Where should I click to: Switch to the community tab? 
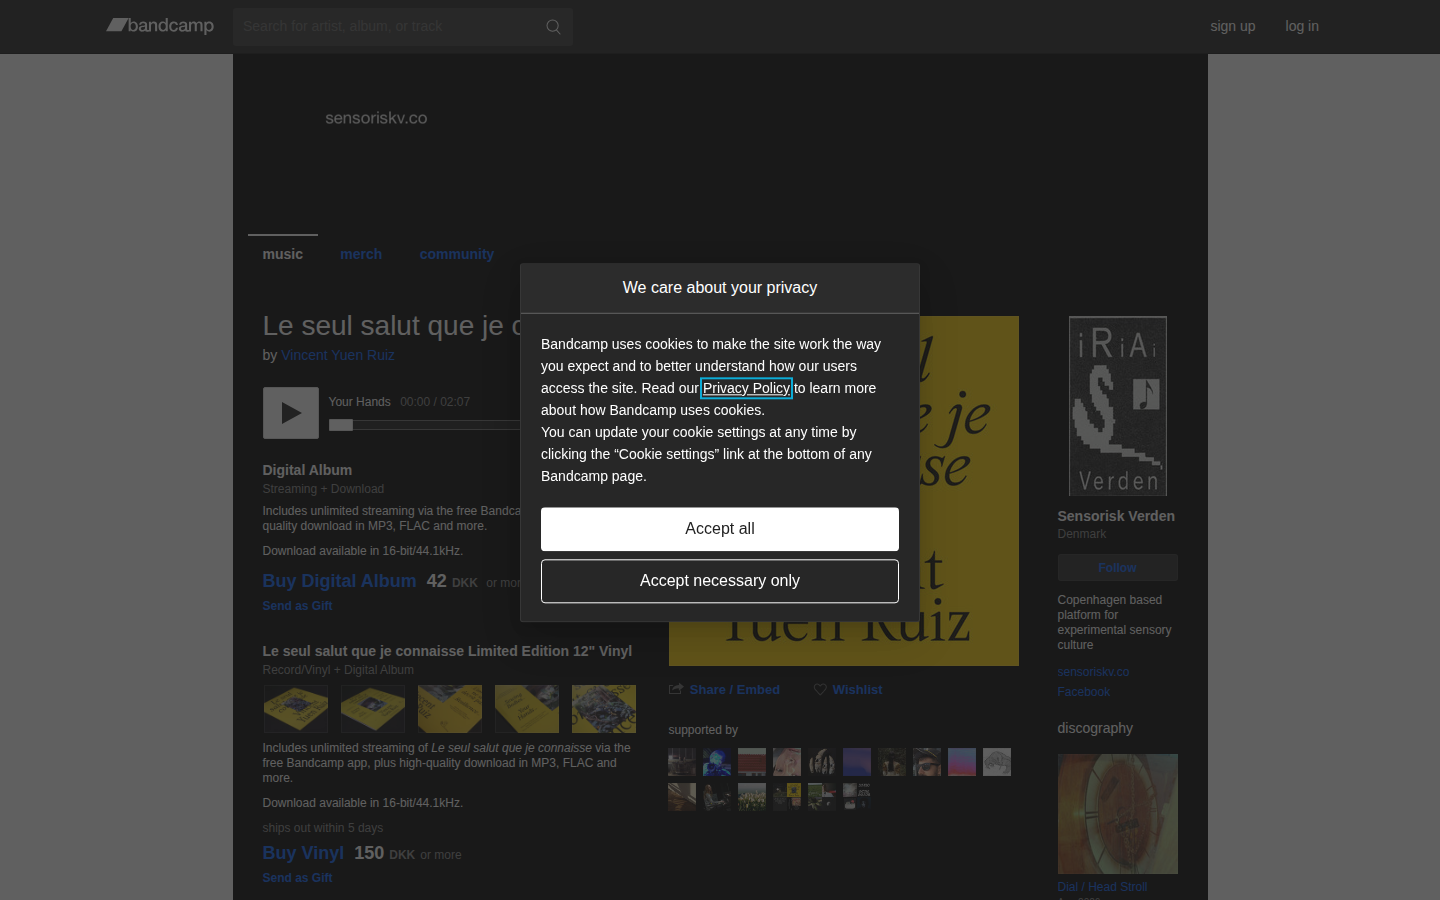(456, 254)
